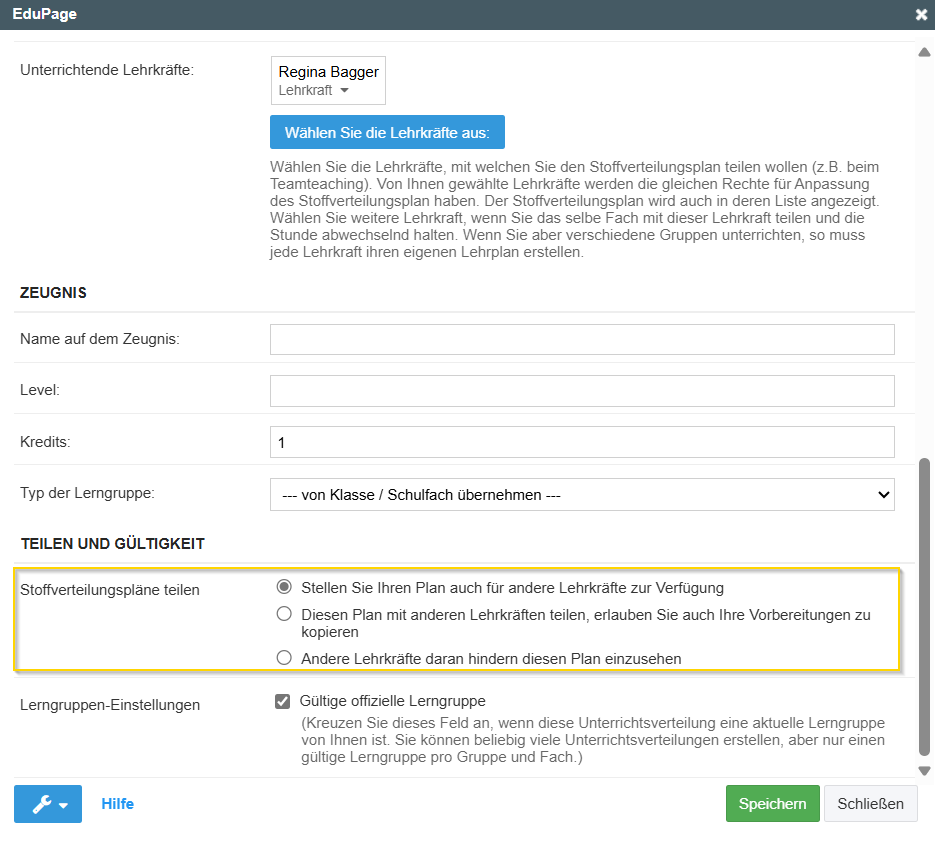Screen dimensions: 935x841
Task: Close the EduPage dialog with X
Action: point(920,14)
